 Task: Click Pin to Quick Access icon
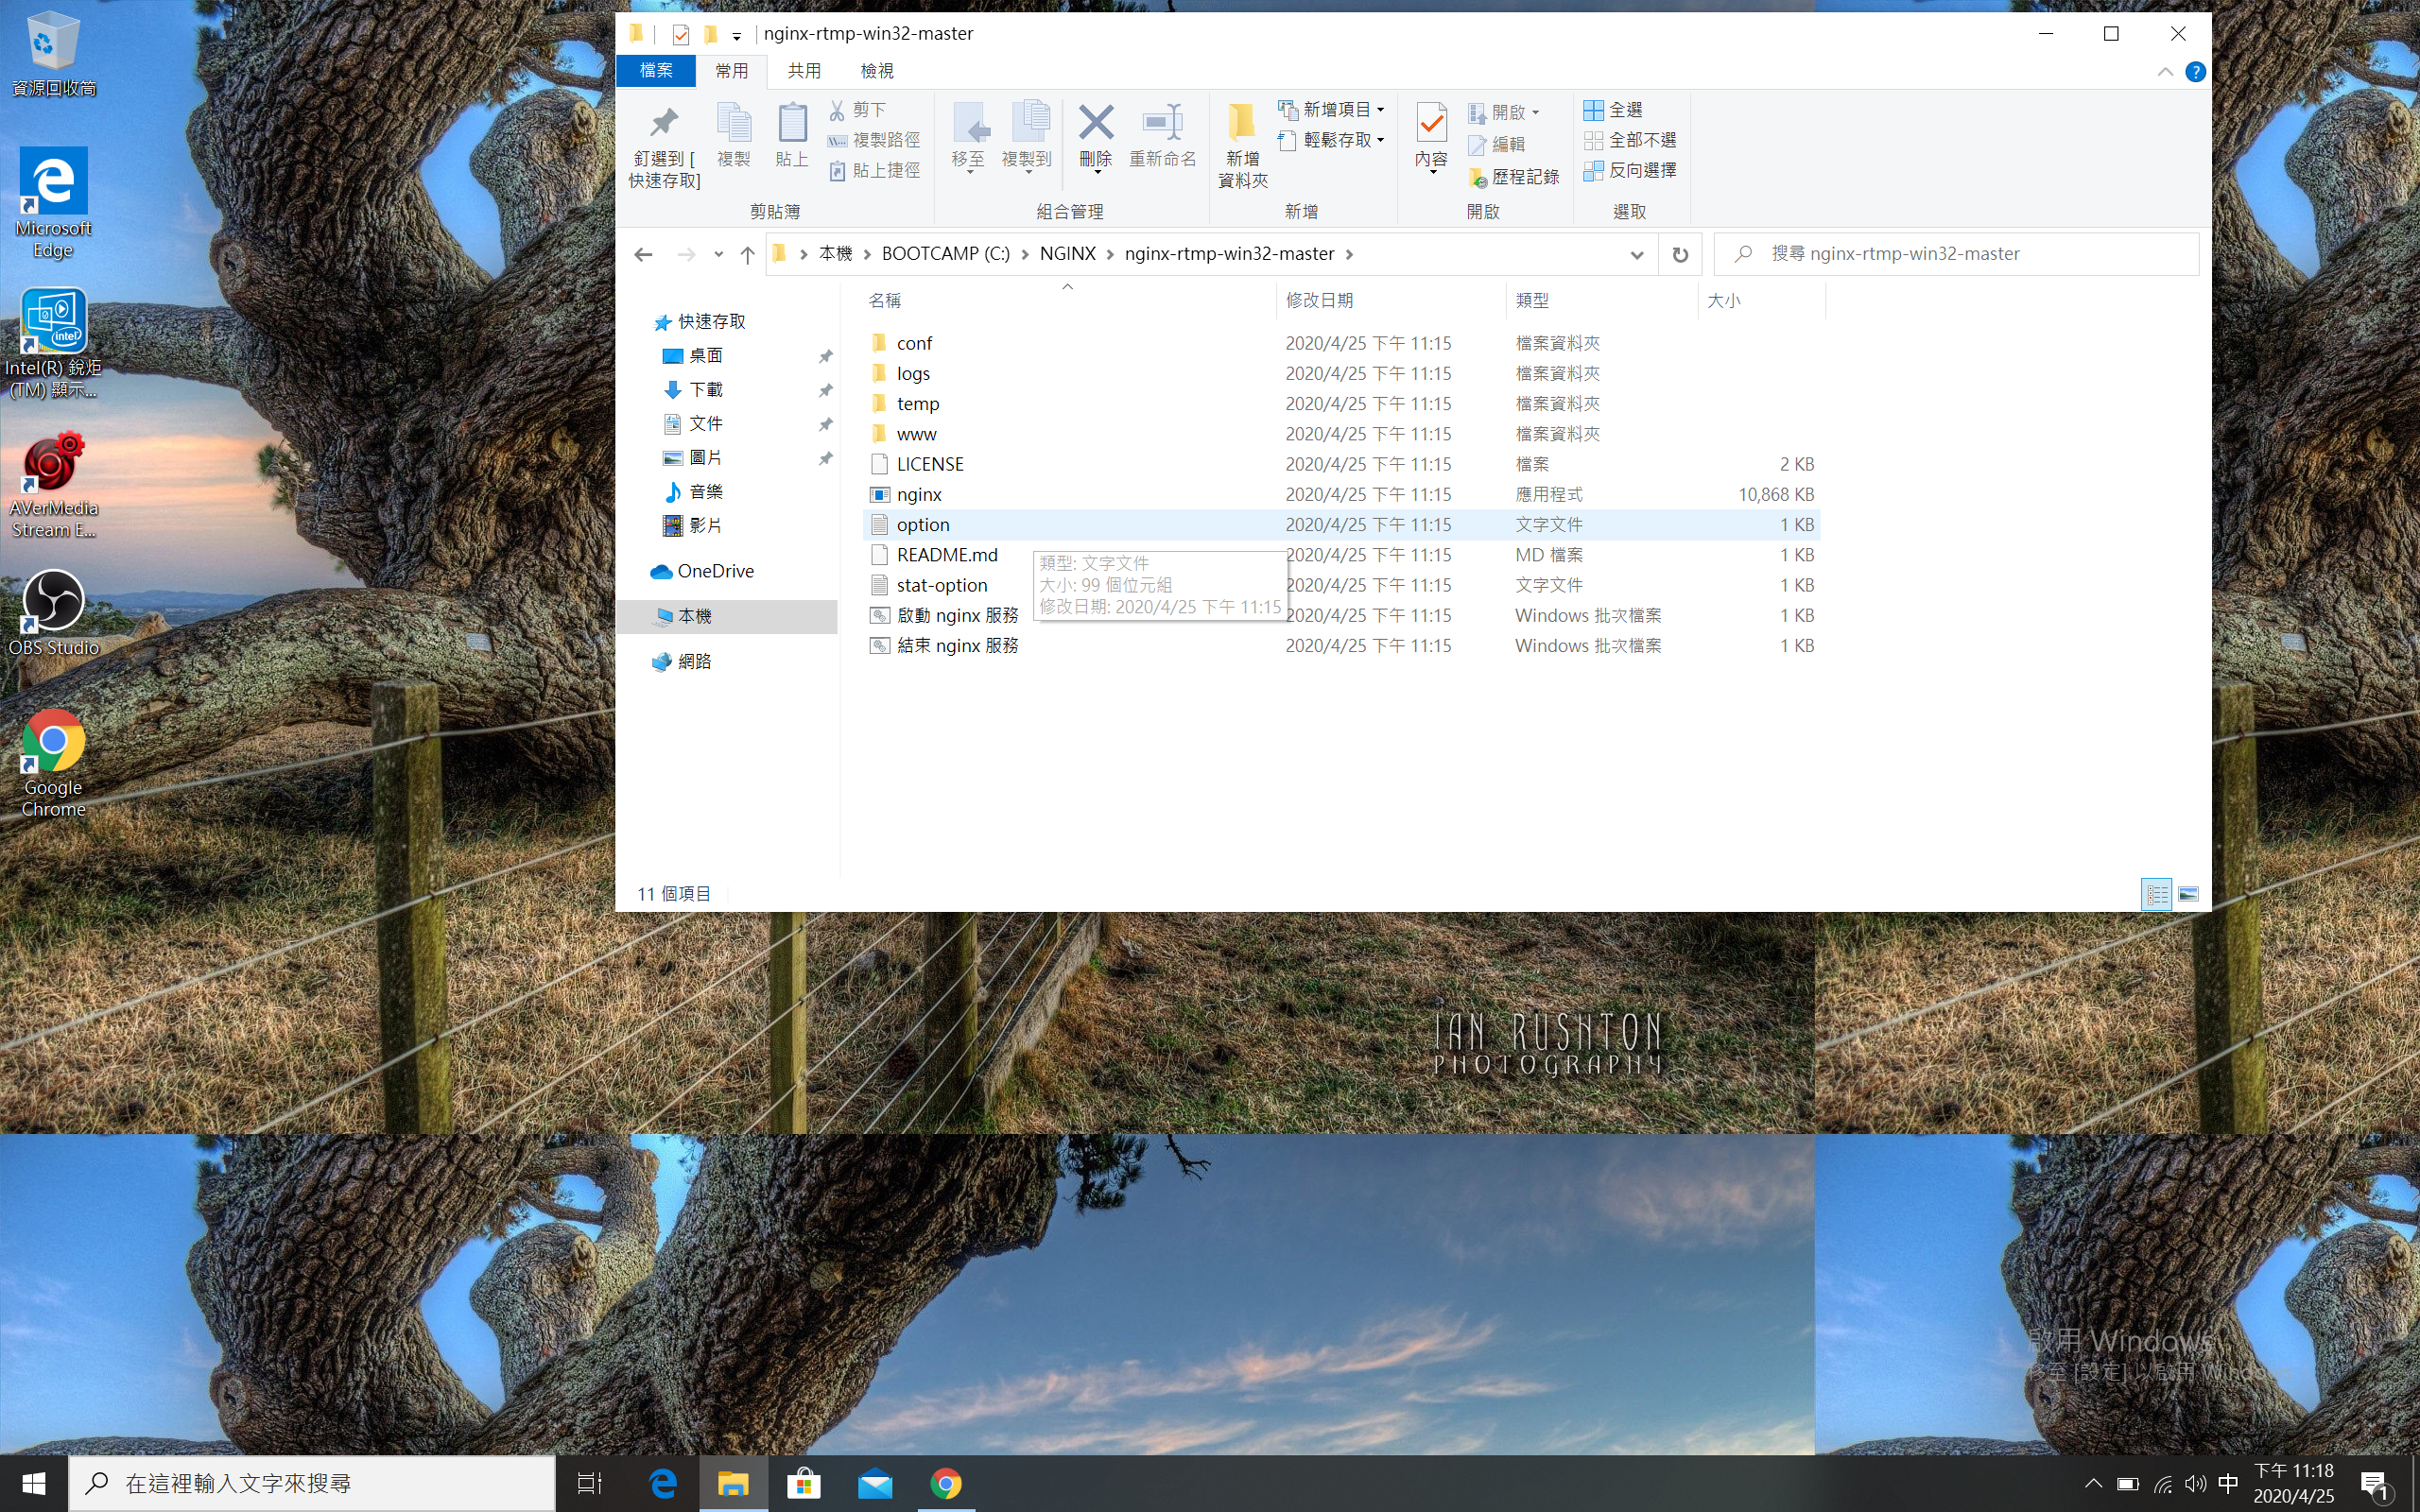coord(664,124)
